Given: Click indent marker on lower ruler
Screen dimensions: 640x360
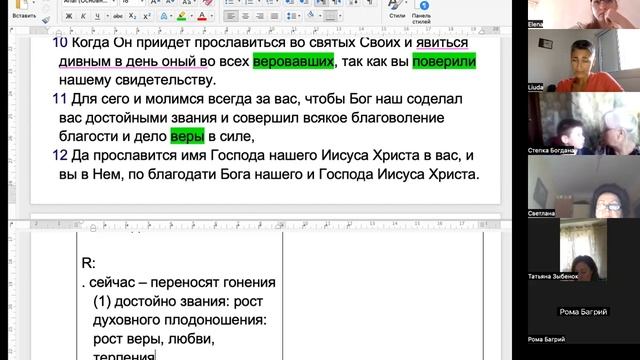Looking at the screenshot, I should click(x=93, y=228).
